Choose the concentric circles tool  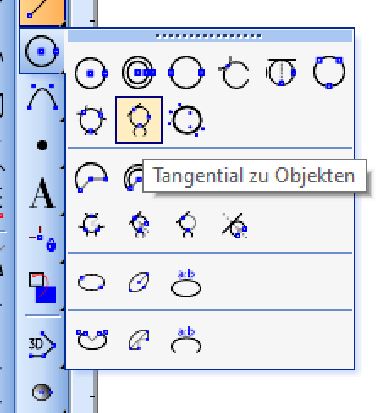(139, 72)
